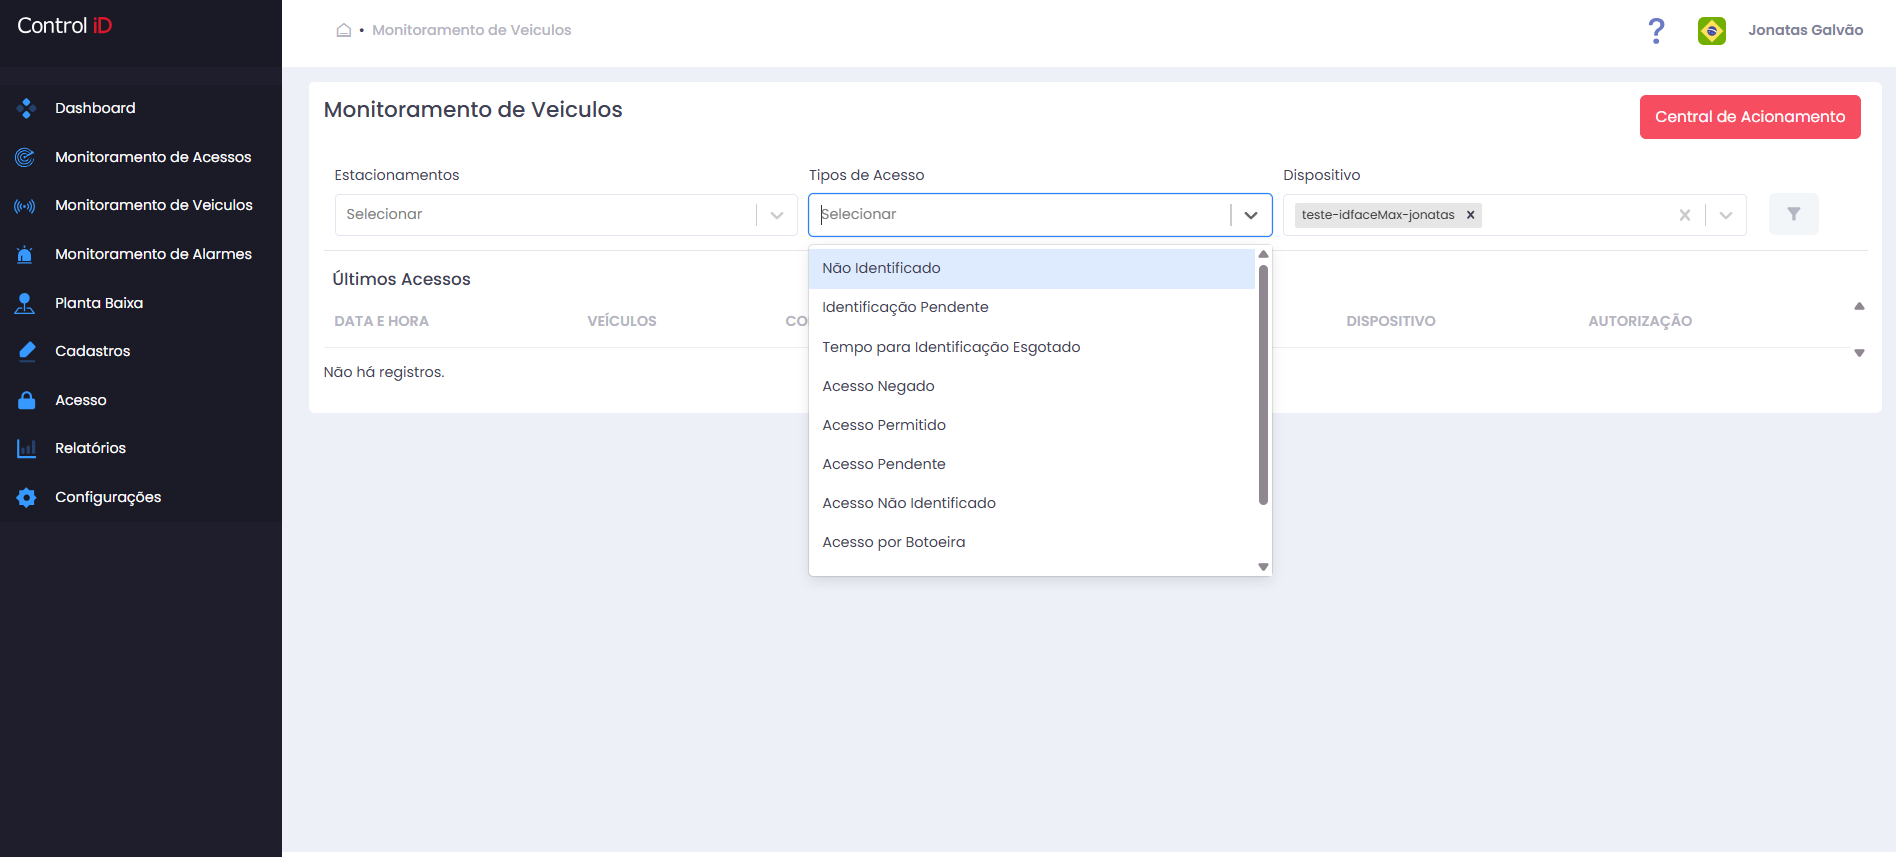Expand the Estacionamentos dropdown chevron
Viewport: 1896px width, 857px height.
(777, 215)
